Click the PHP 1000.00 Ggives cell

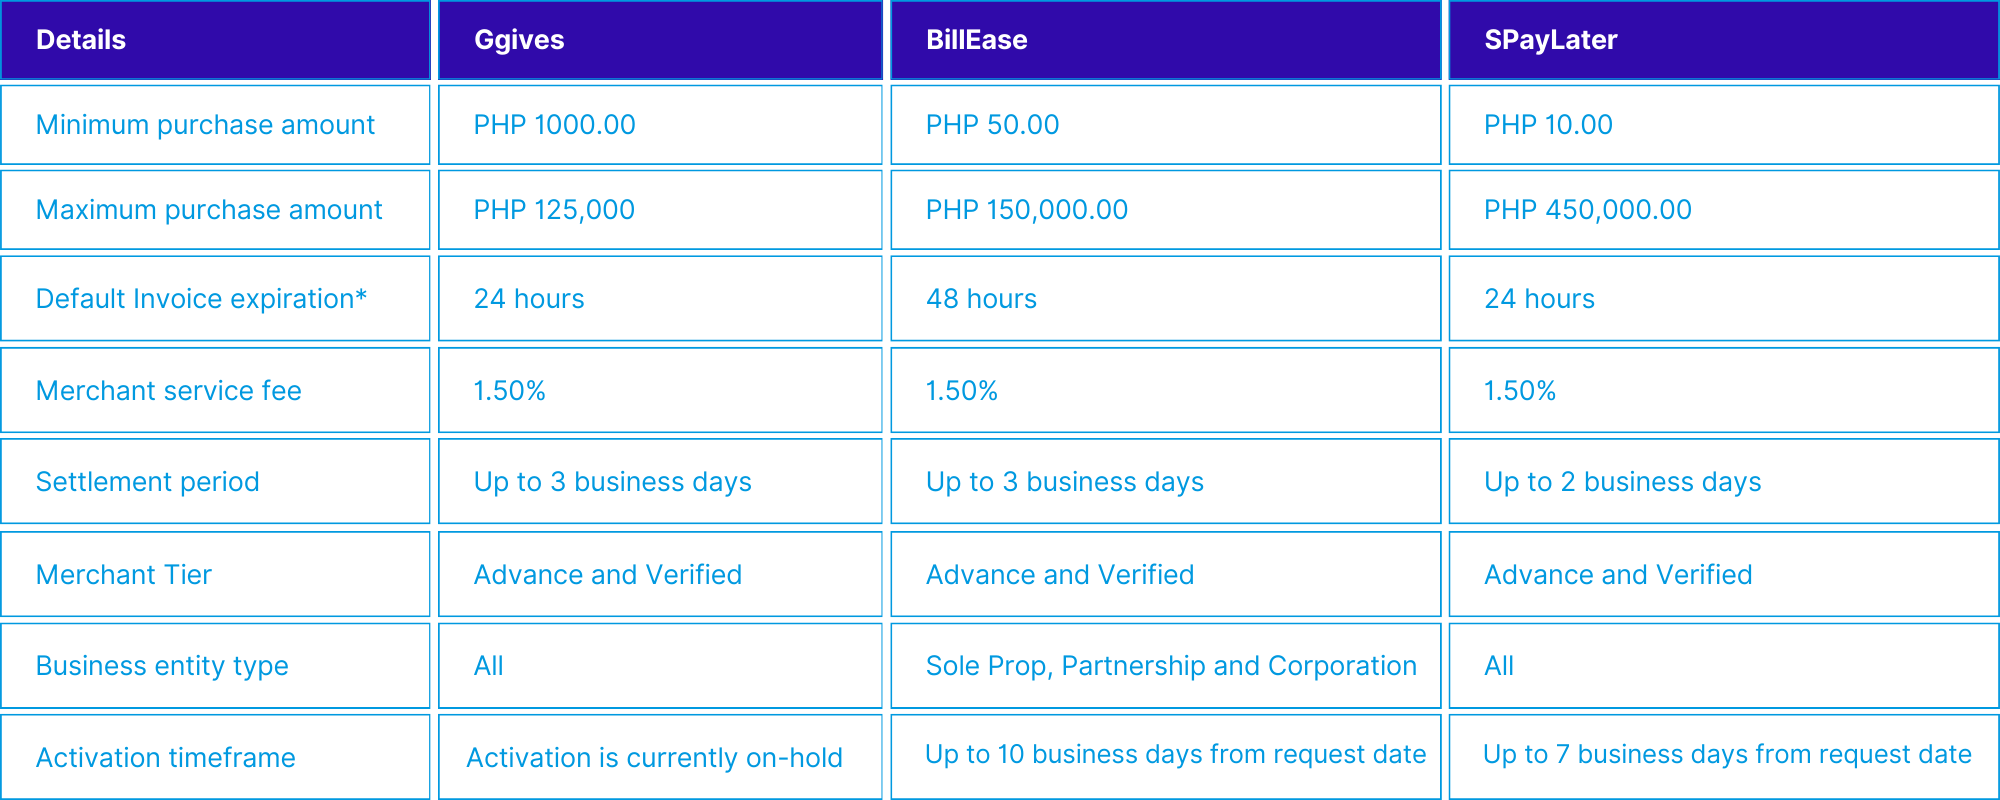(x=554, y=125)
